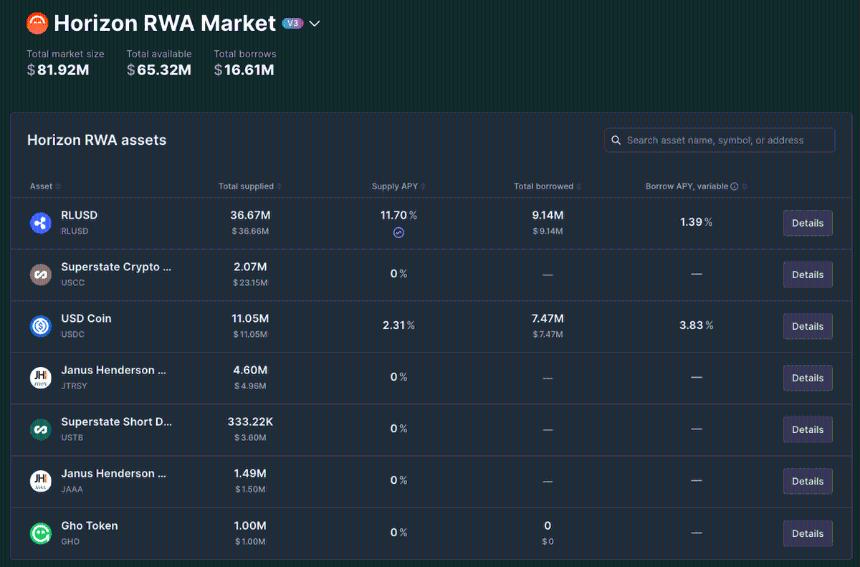Open the market selector chevron dropdown
This screenshot has width=860, height=567.
pos(314,24)
